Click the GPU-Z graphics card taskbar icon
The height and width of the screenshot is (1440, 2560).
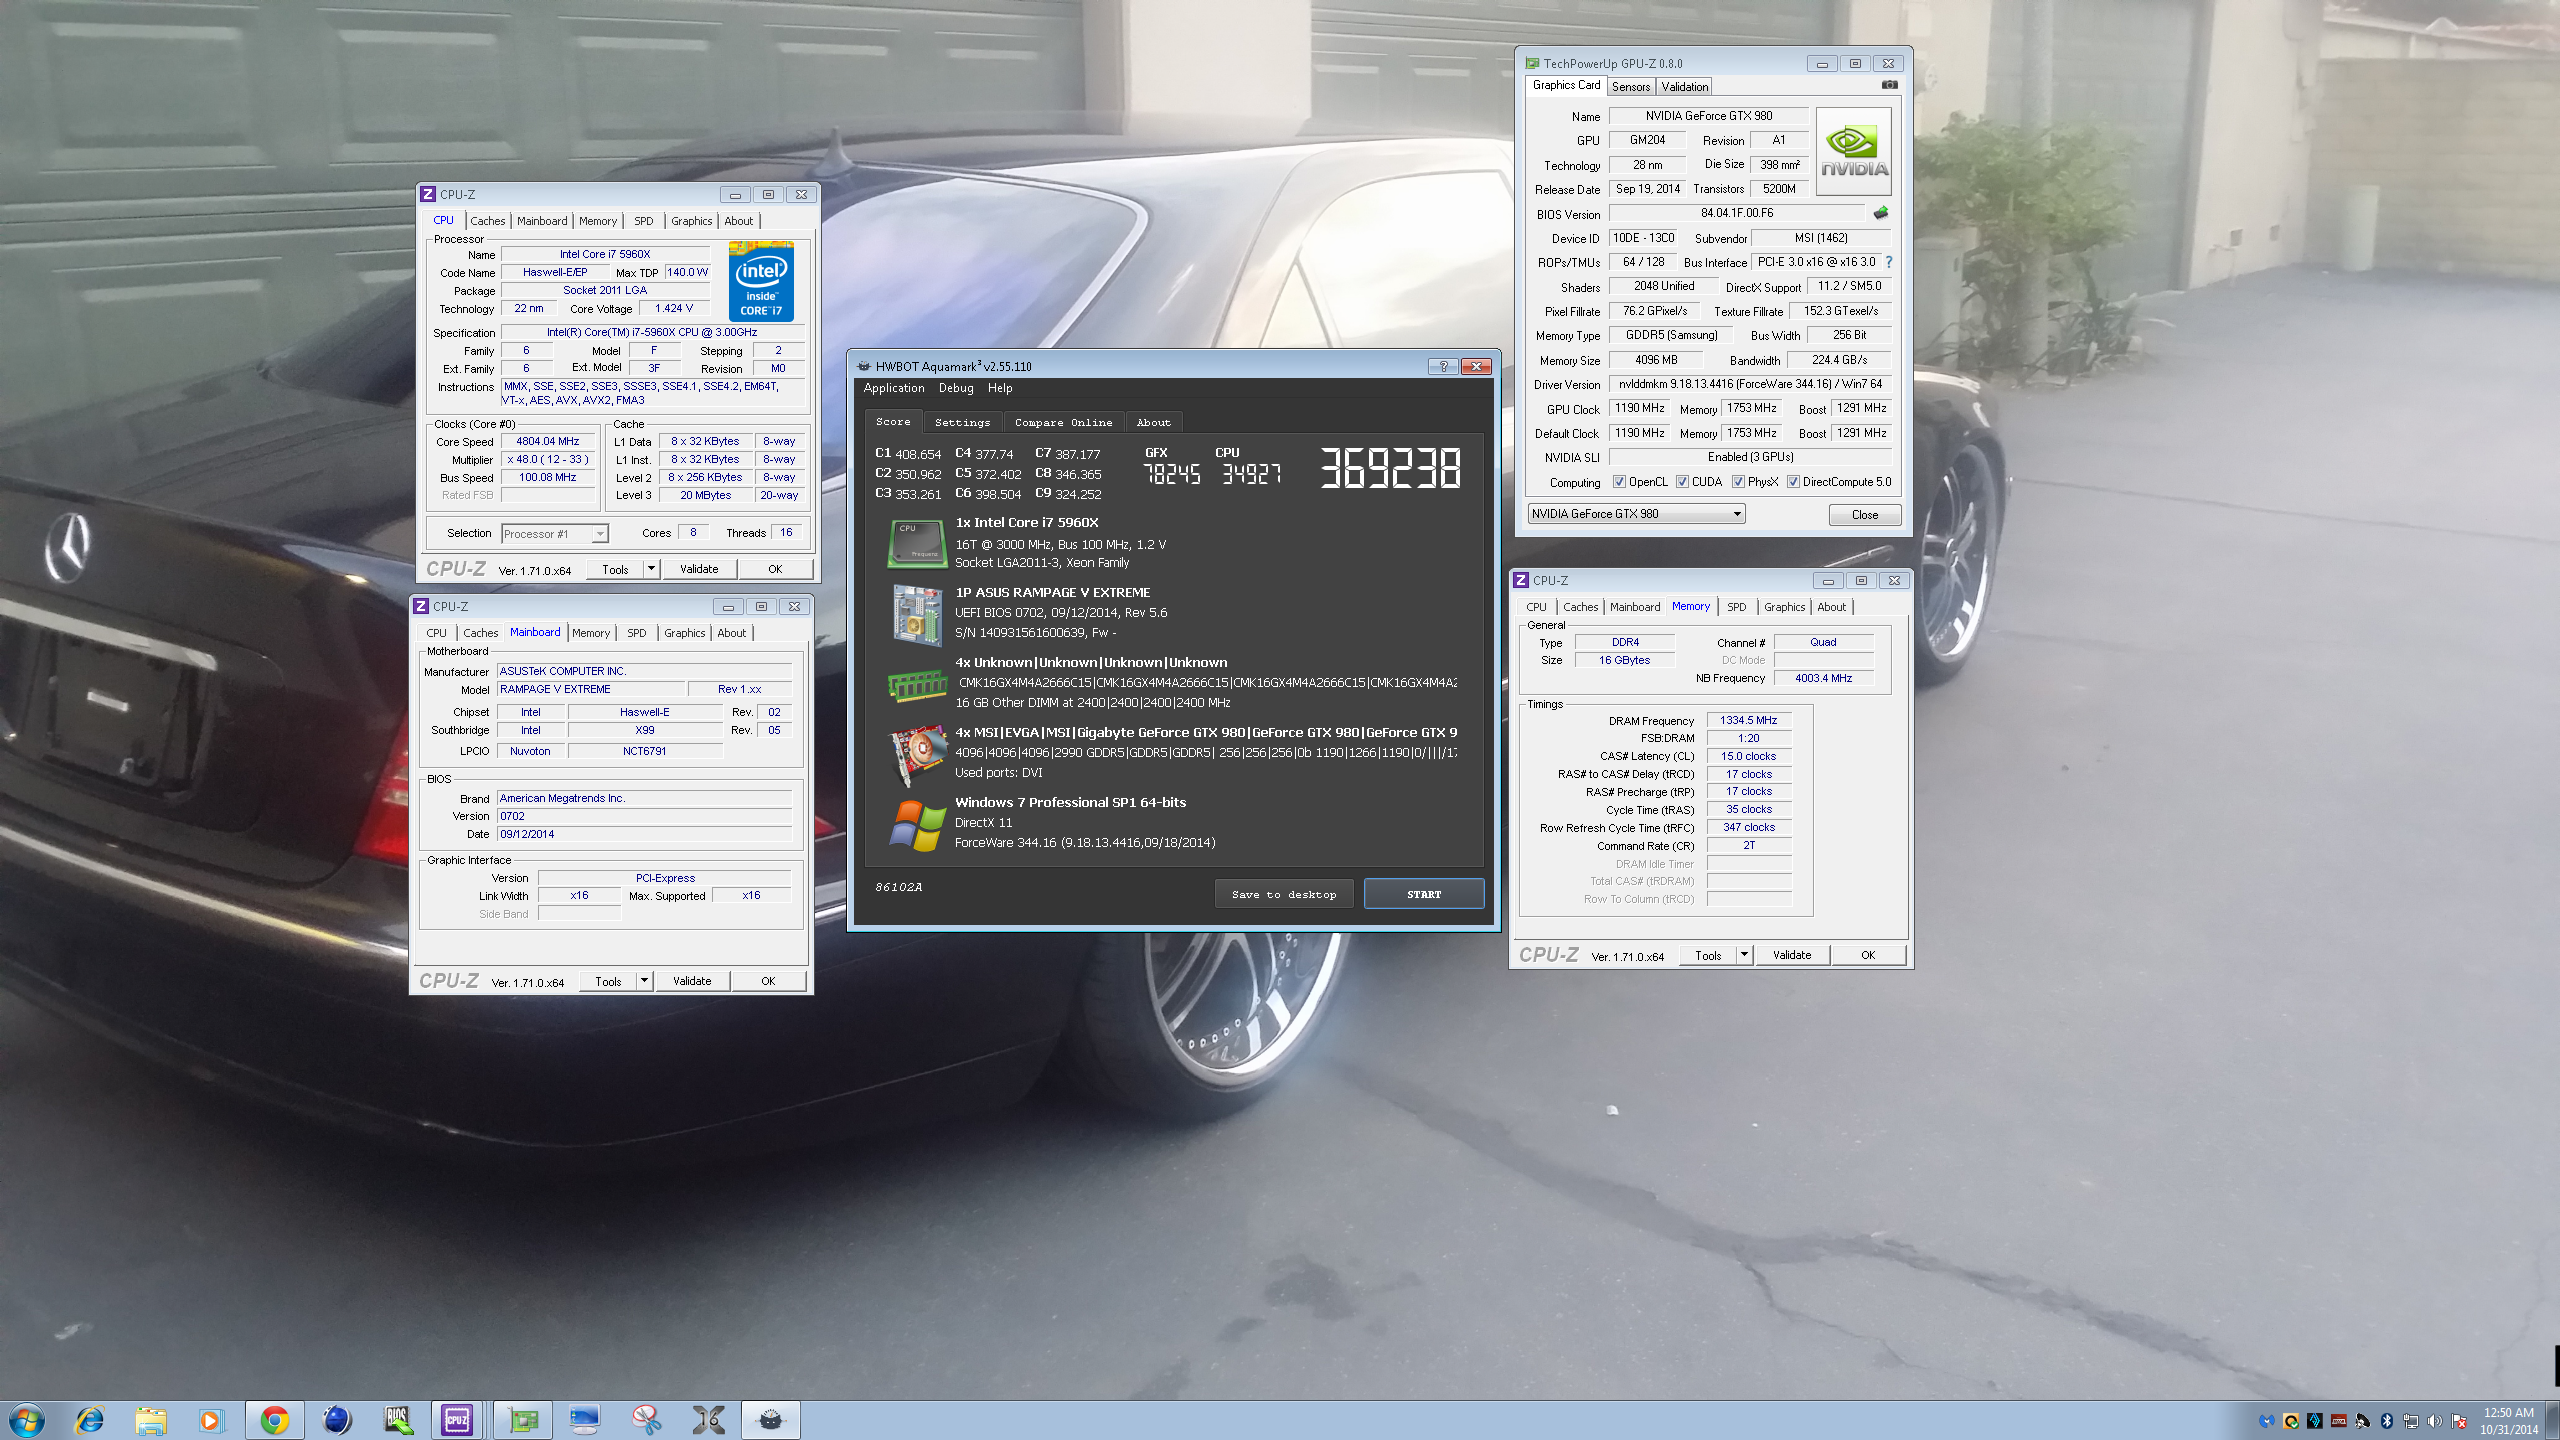pos(522,1419)
